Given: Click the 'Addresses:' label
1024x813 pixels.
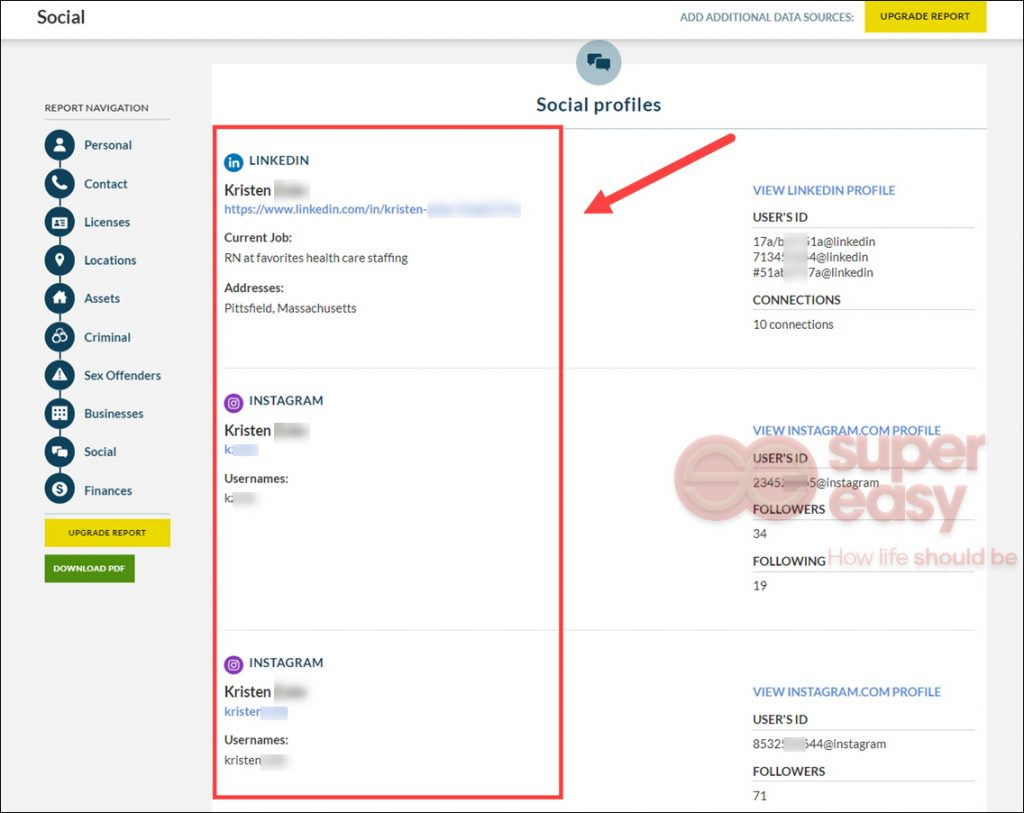Looking at the screenshot, I should pyautogui.click(x=254, y=288).
